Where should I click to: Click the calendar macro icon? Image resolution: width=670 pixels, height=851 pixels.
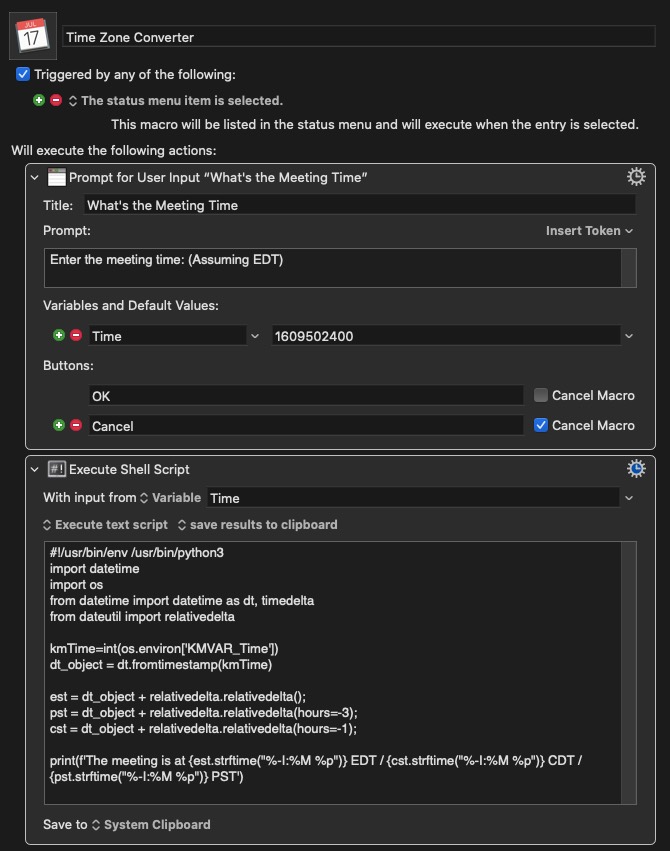(x=33, y=36)
